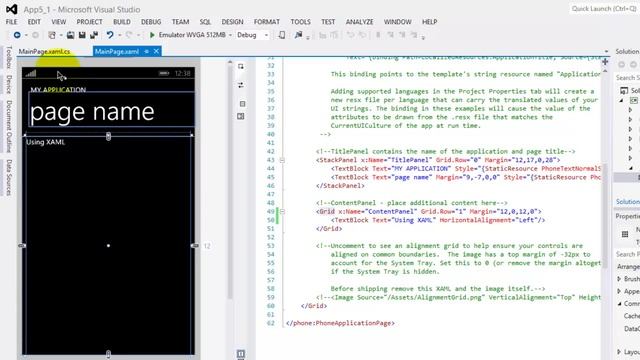Start debugging with the green play icon

click(152, 35)
